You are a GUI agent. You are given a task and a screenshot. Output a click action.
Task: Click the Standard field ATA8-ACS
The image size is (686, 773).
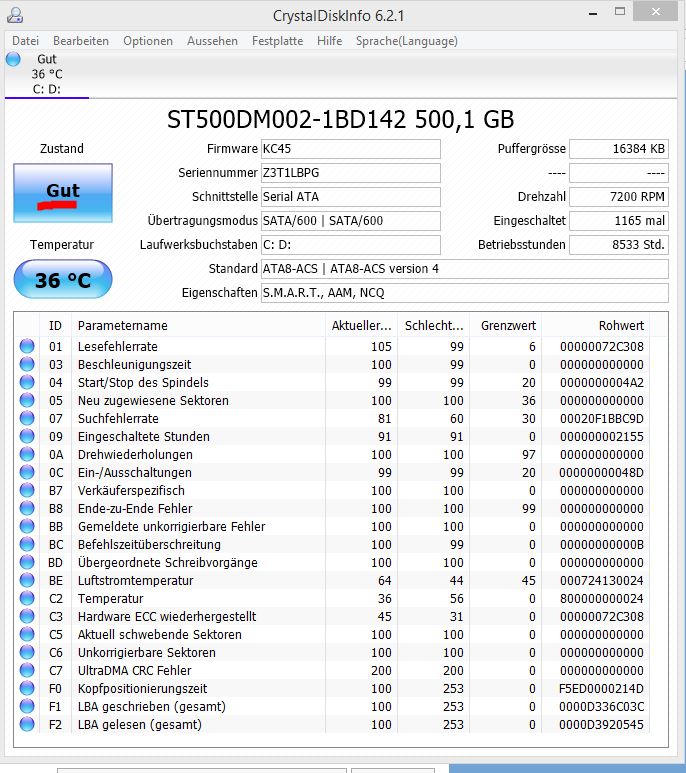[465, 269]
